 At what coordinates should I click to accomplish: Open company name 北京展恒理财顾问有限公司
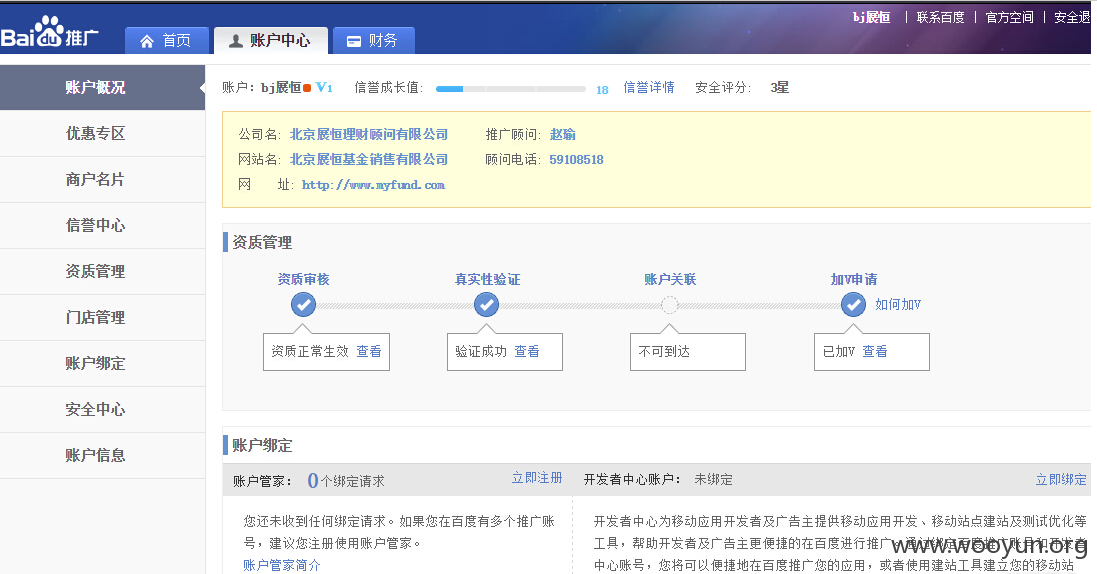click(x=369, y=134)
